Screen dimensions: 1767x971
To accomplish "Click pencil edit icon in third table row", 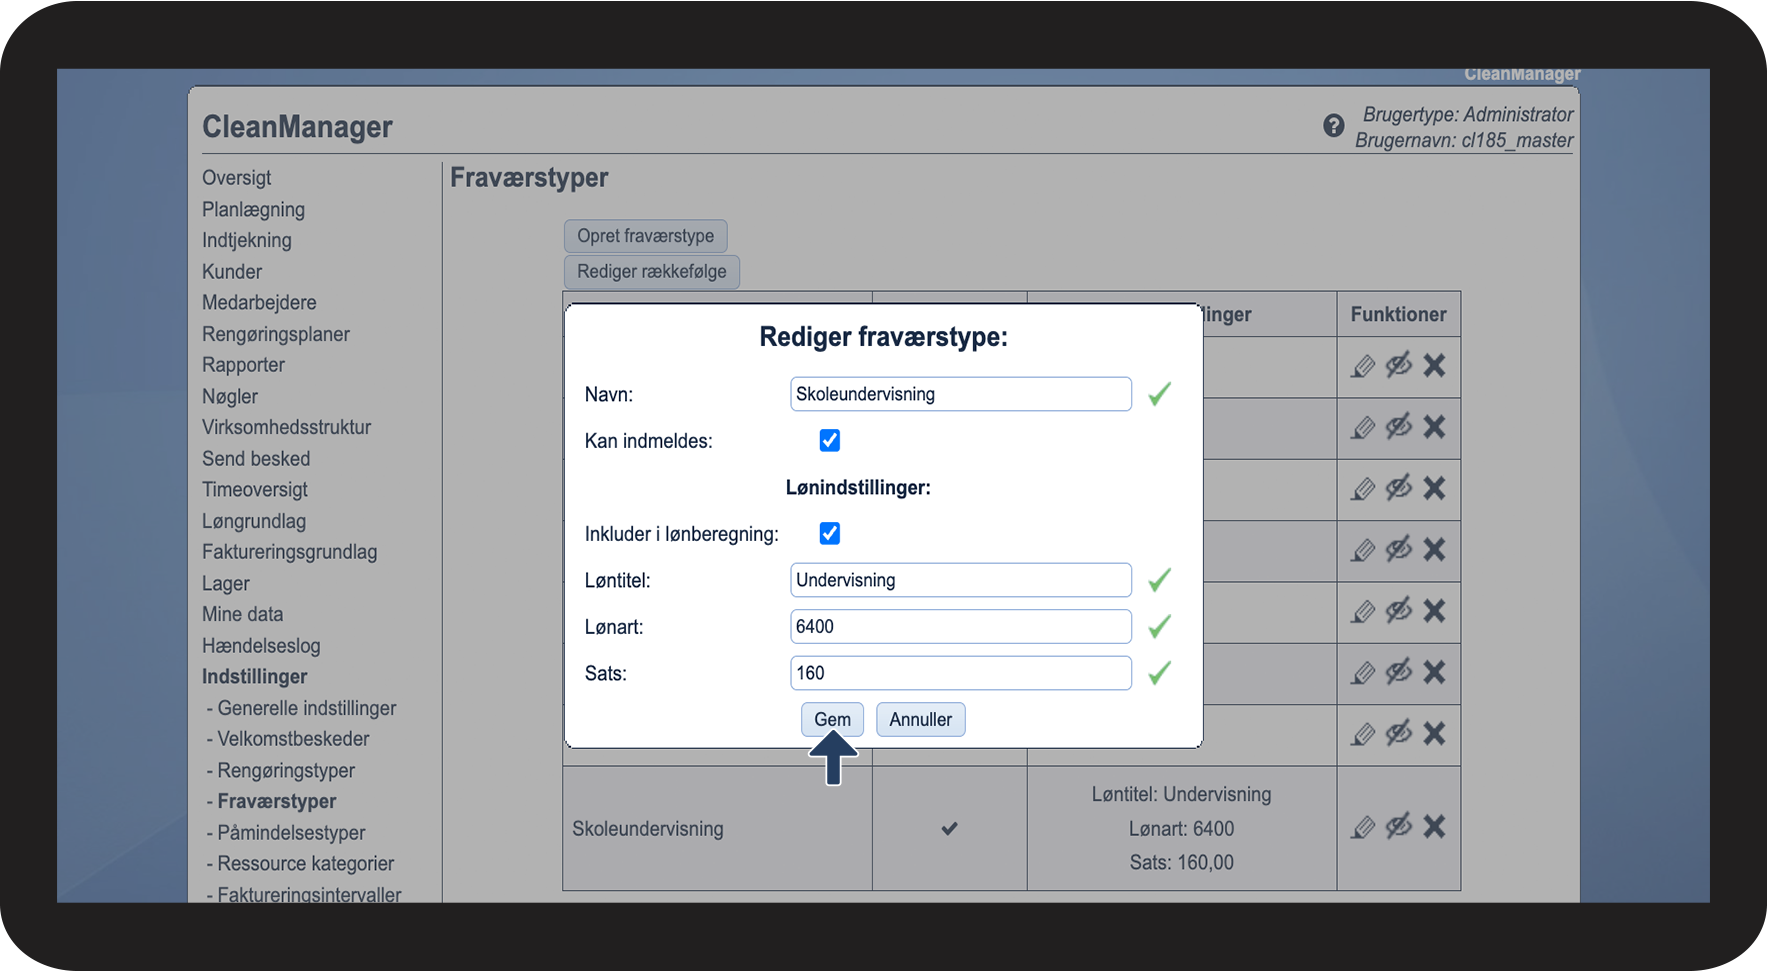I will tap(1363, 490).
